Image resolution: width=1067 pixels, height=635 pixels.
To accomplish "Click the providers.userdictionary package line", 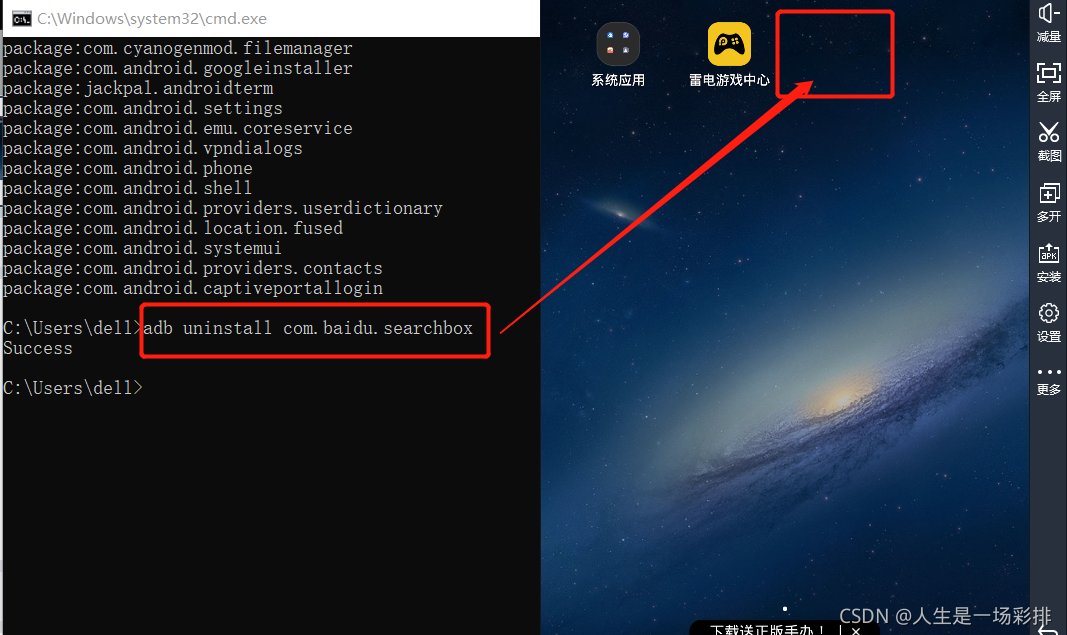I will tap(223, 208).
